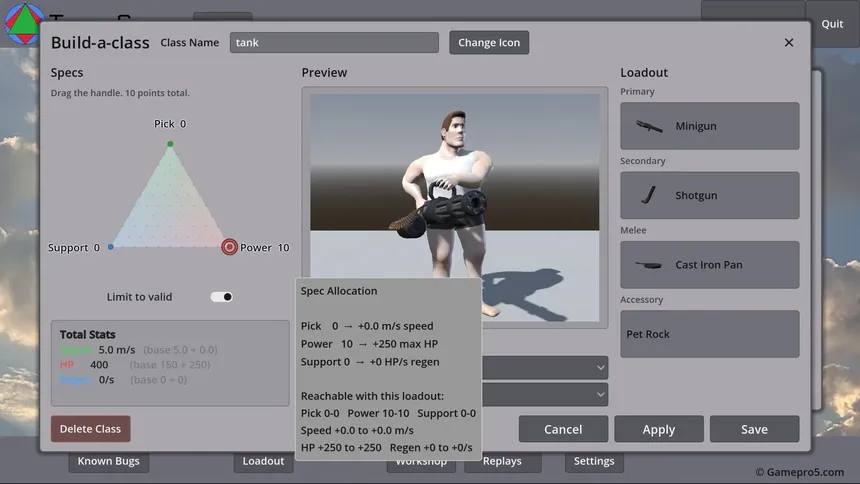Click the Cast Iron Pan icon
Viewport: 860px width, 484px height.
[x=648, y=265]
